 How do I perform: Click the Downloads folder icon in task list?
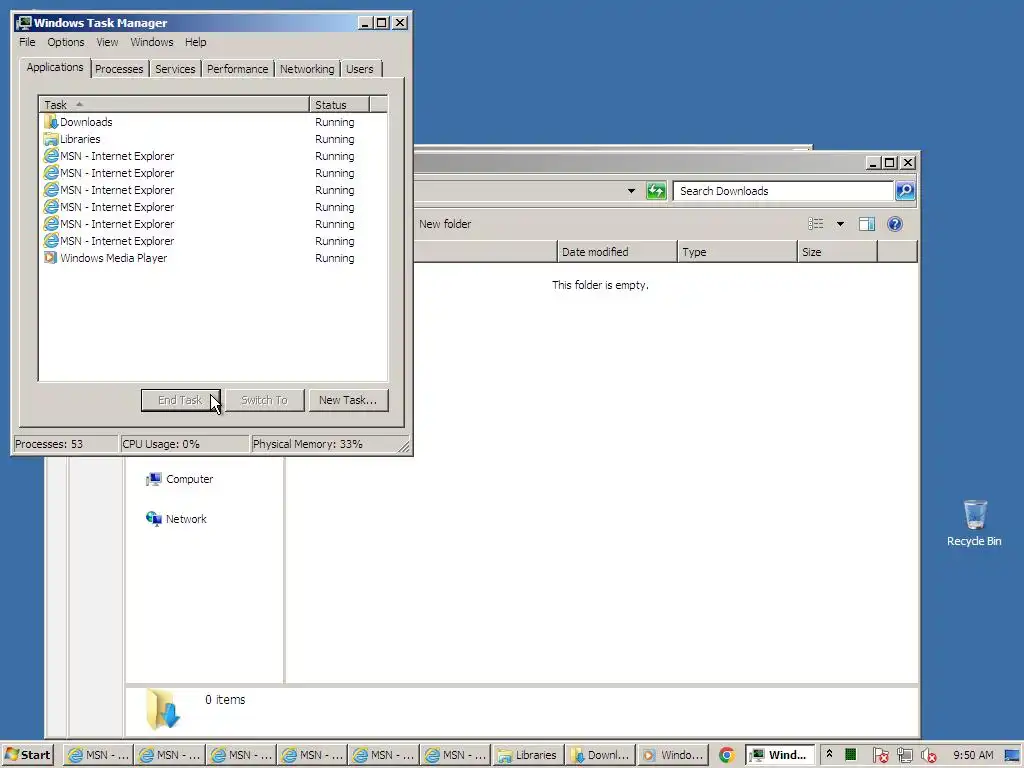[50, 122]
